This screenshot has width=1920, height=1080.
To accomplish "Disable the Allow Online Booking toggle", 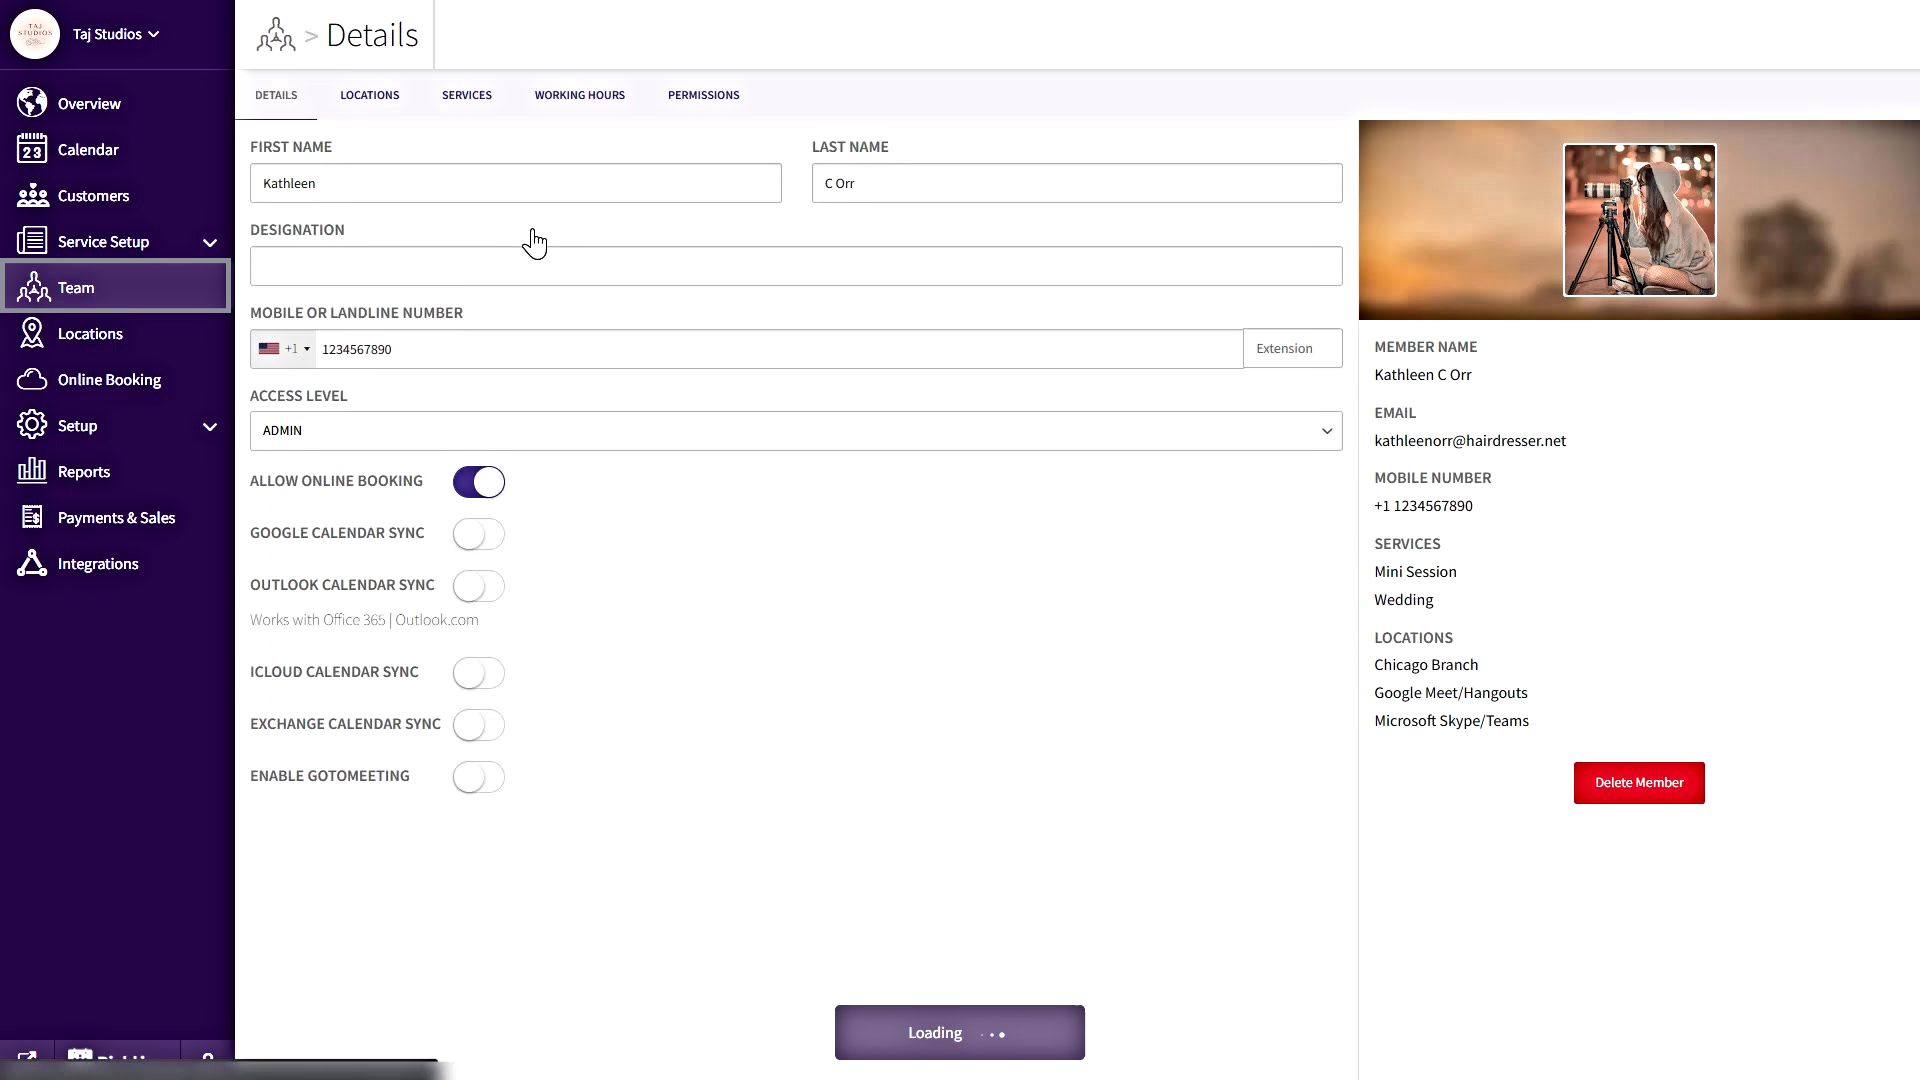I will 478,482.
